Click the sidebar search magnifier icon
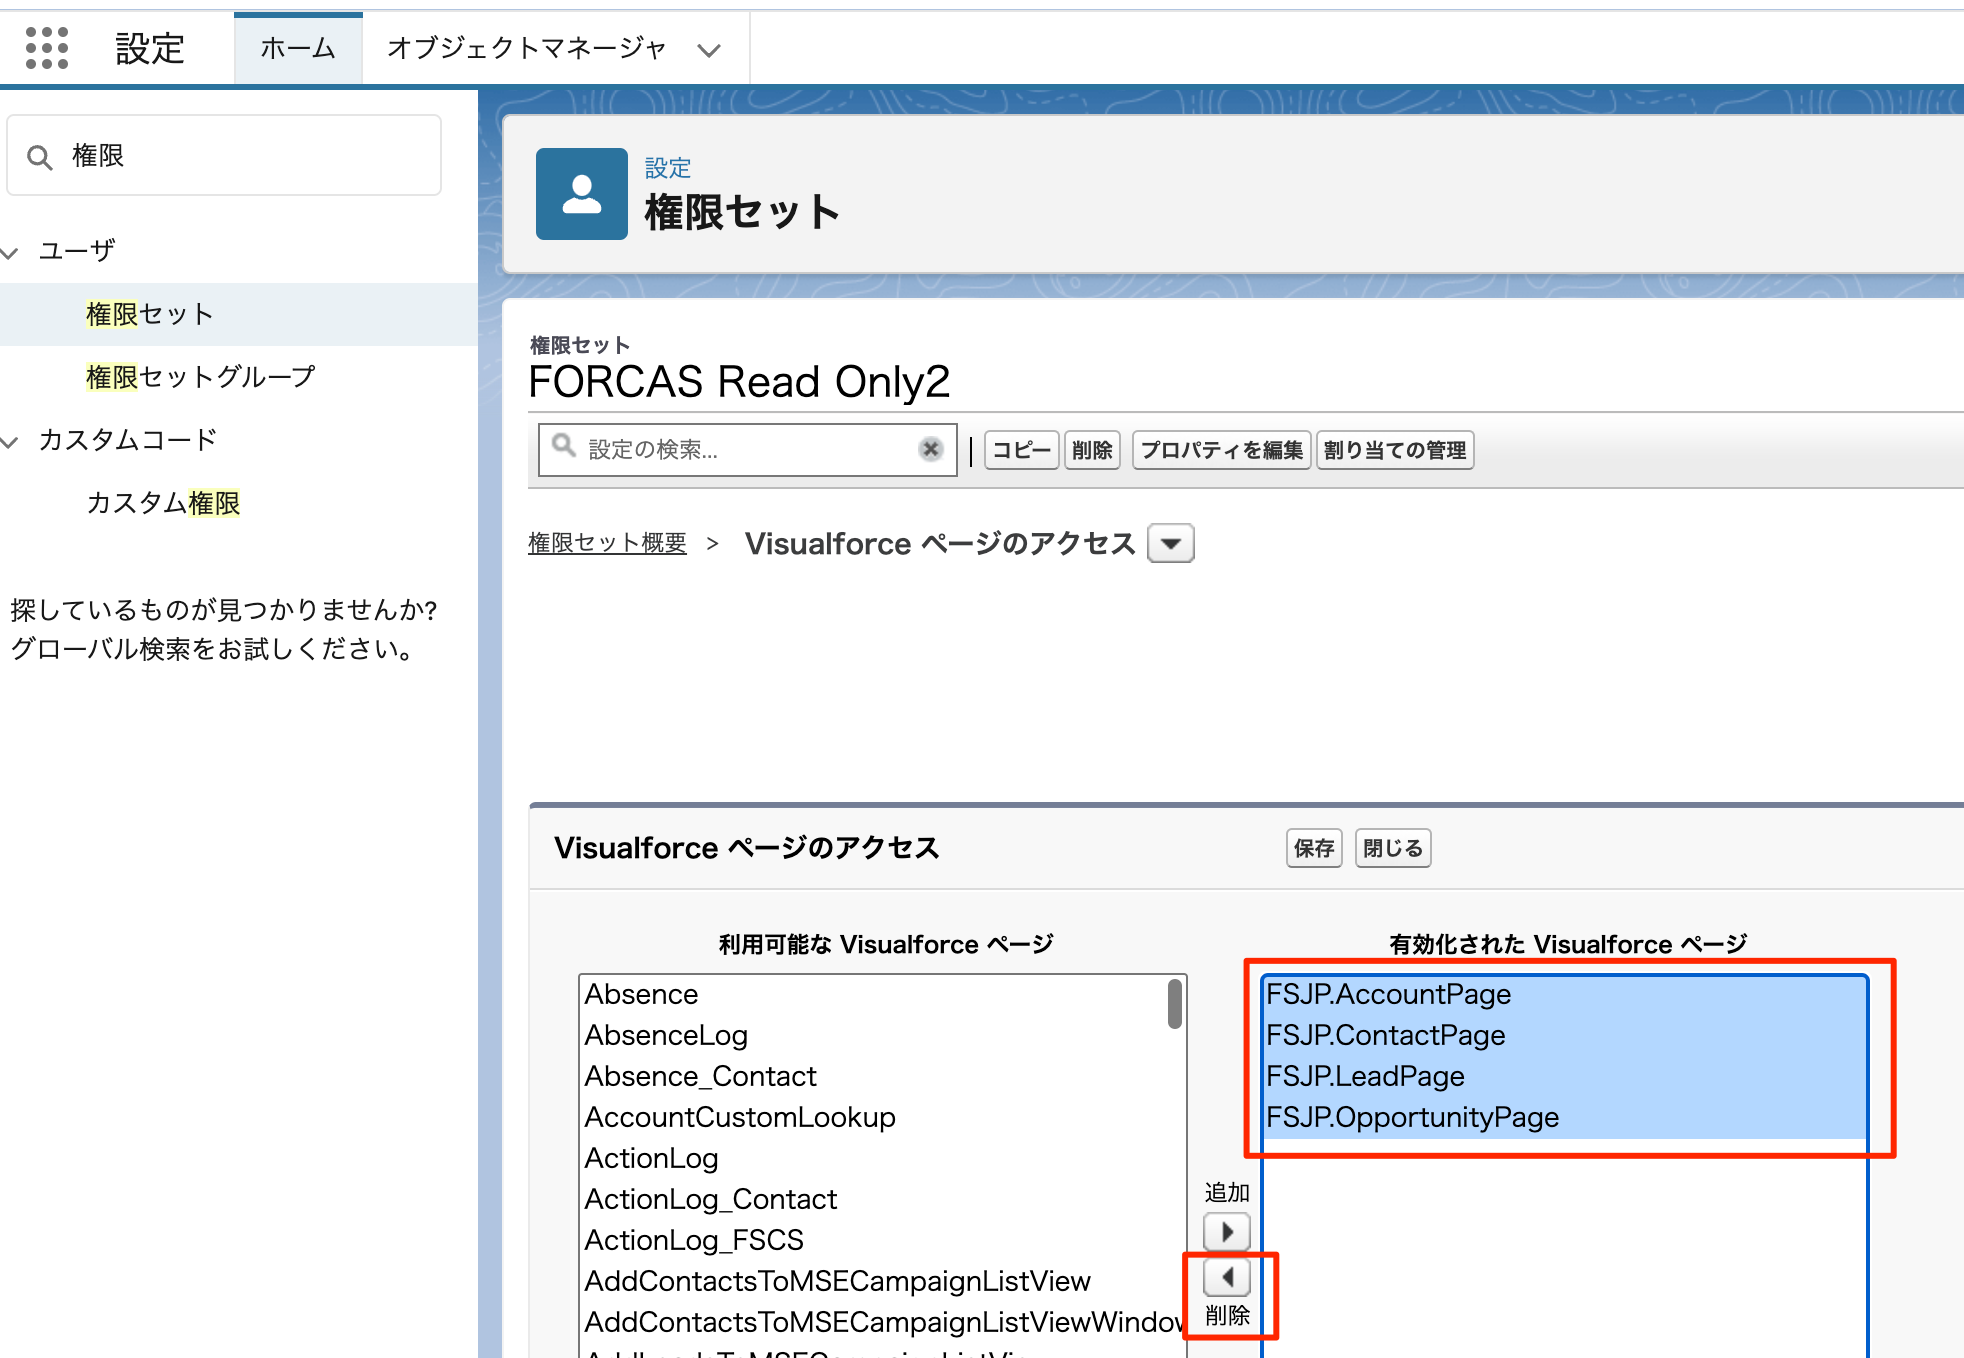The image size is (1964, 1358). tap(40, 157)
